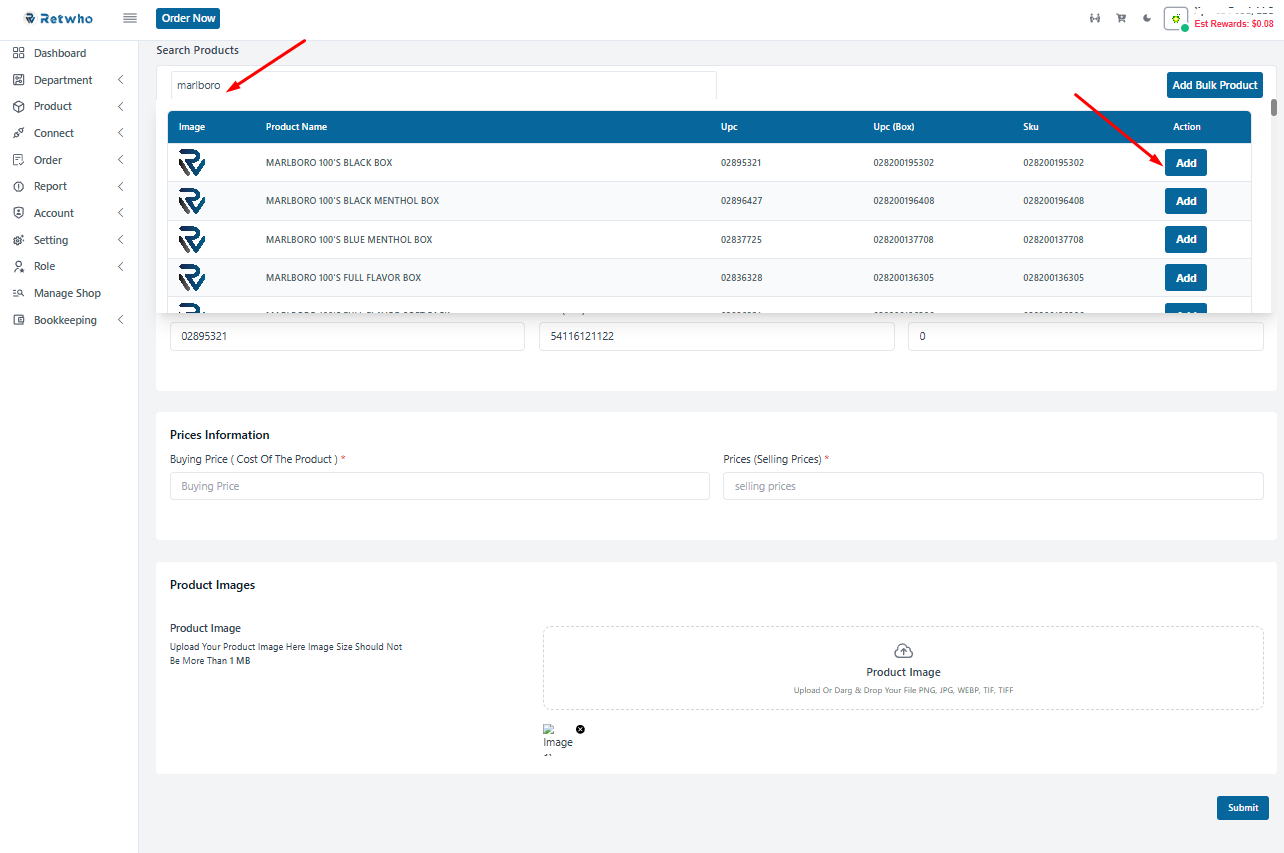This screenshot has height=853, width=1284.
Task: Expand the Department menu chevron
Action: click(120, 80)
